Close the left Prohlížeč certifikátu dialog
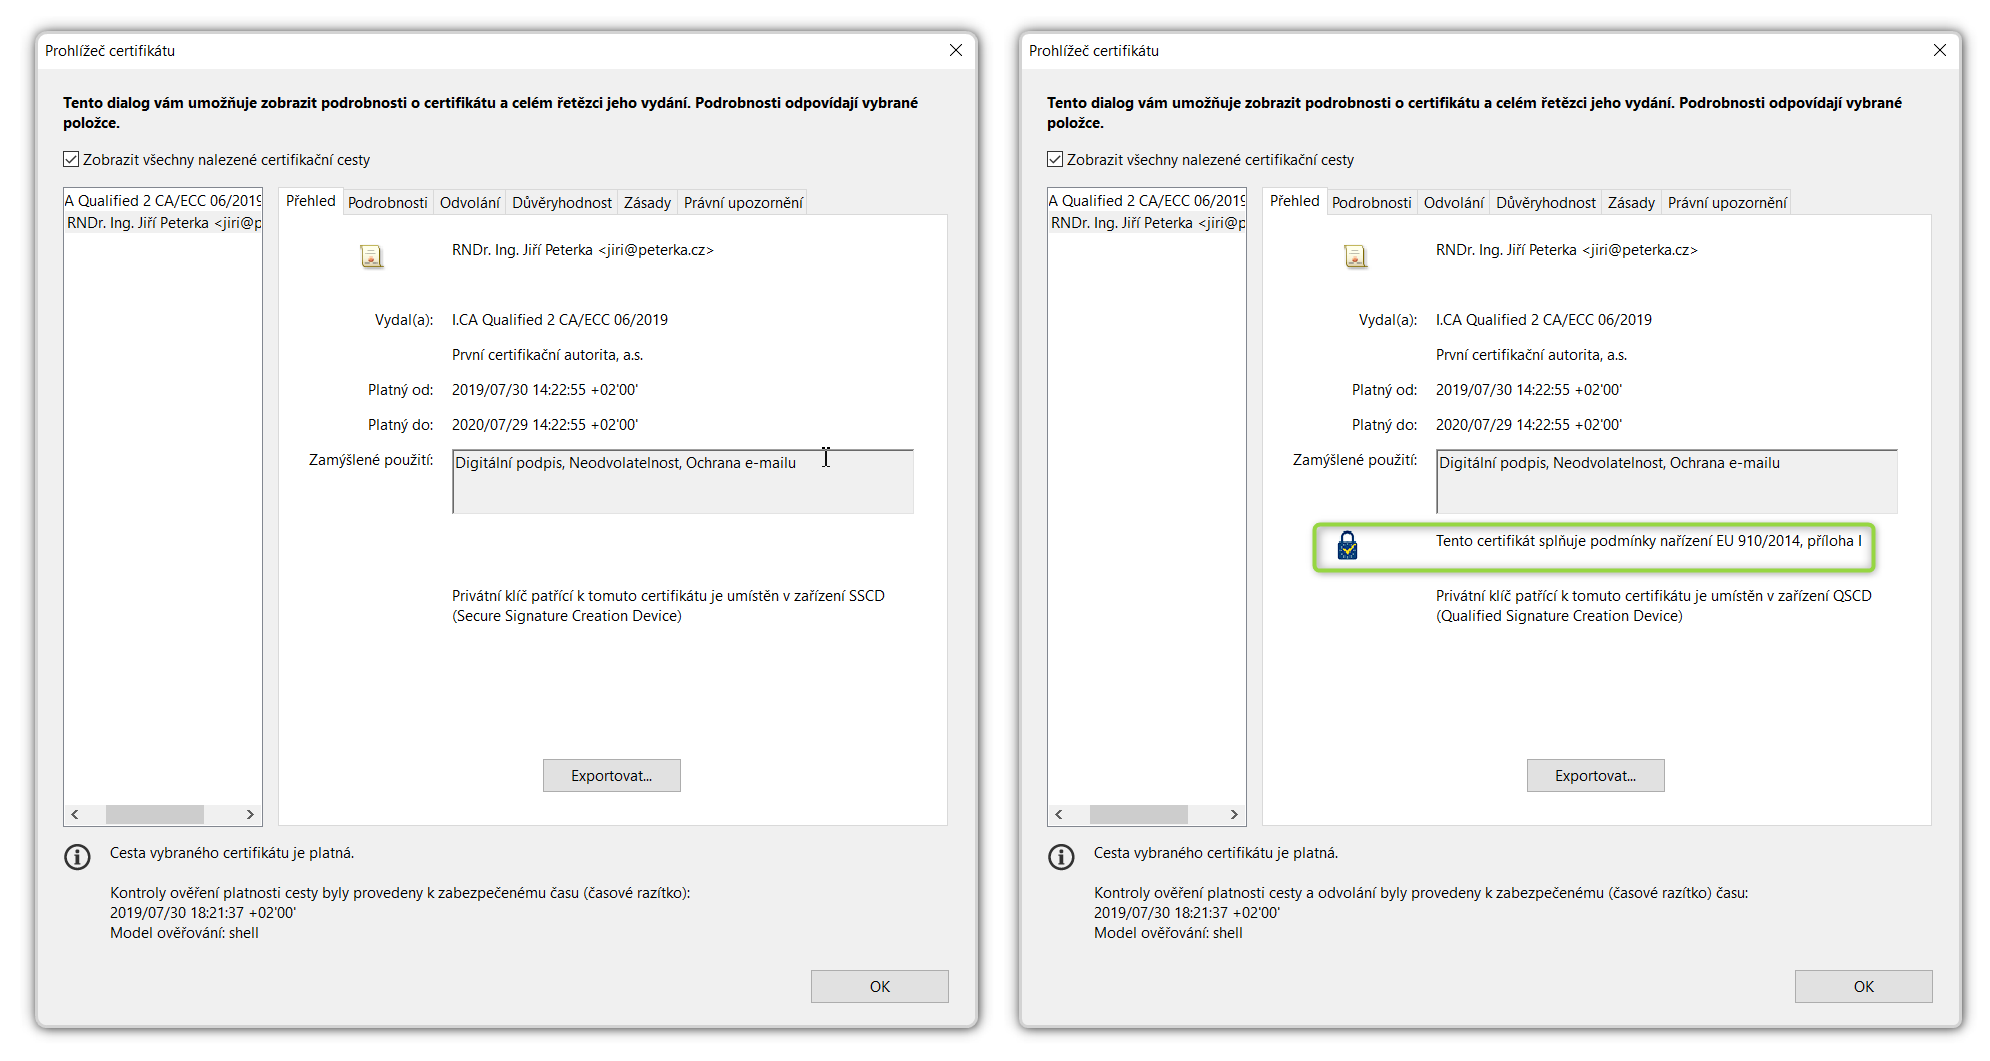This screenshot has height=1061, width=1990. [956, 50]
